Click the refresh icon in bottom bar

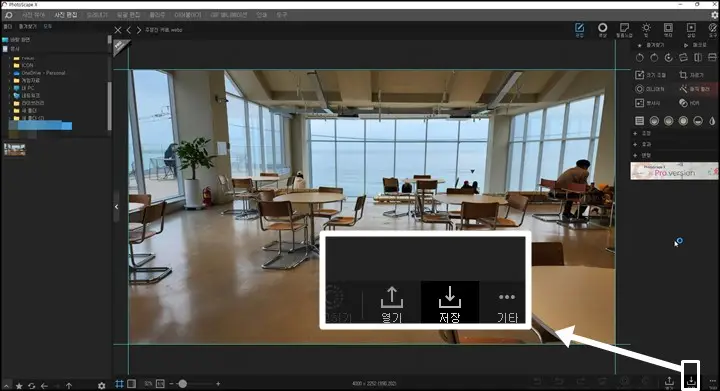click(x=32, y=386)
